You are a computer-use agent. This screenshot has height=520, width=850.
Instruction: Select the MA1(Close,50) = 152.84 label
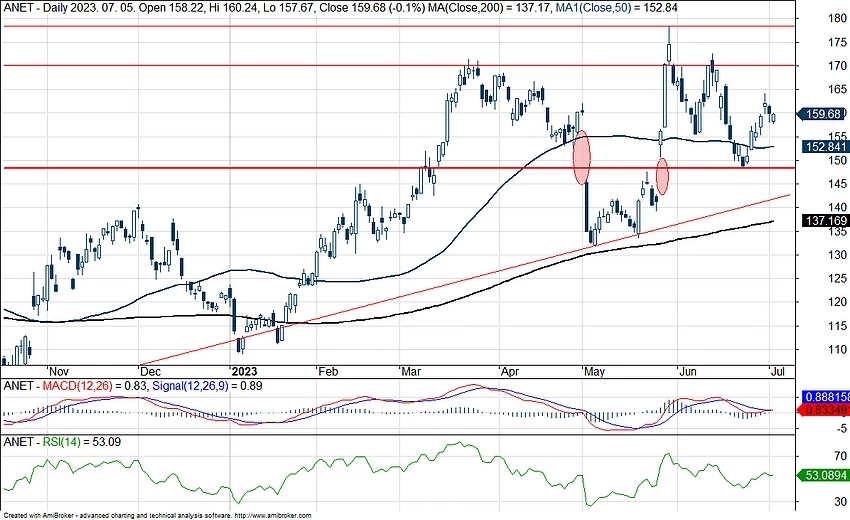pyautogui.click(x=616, y=8)
